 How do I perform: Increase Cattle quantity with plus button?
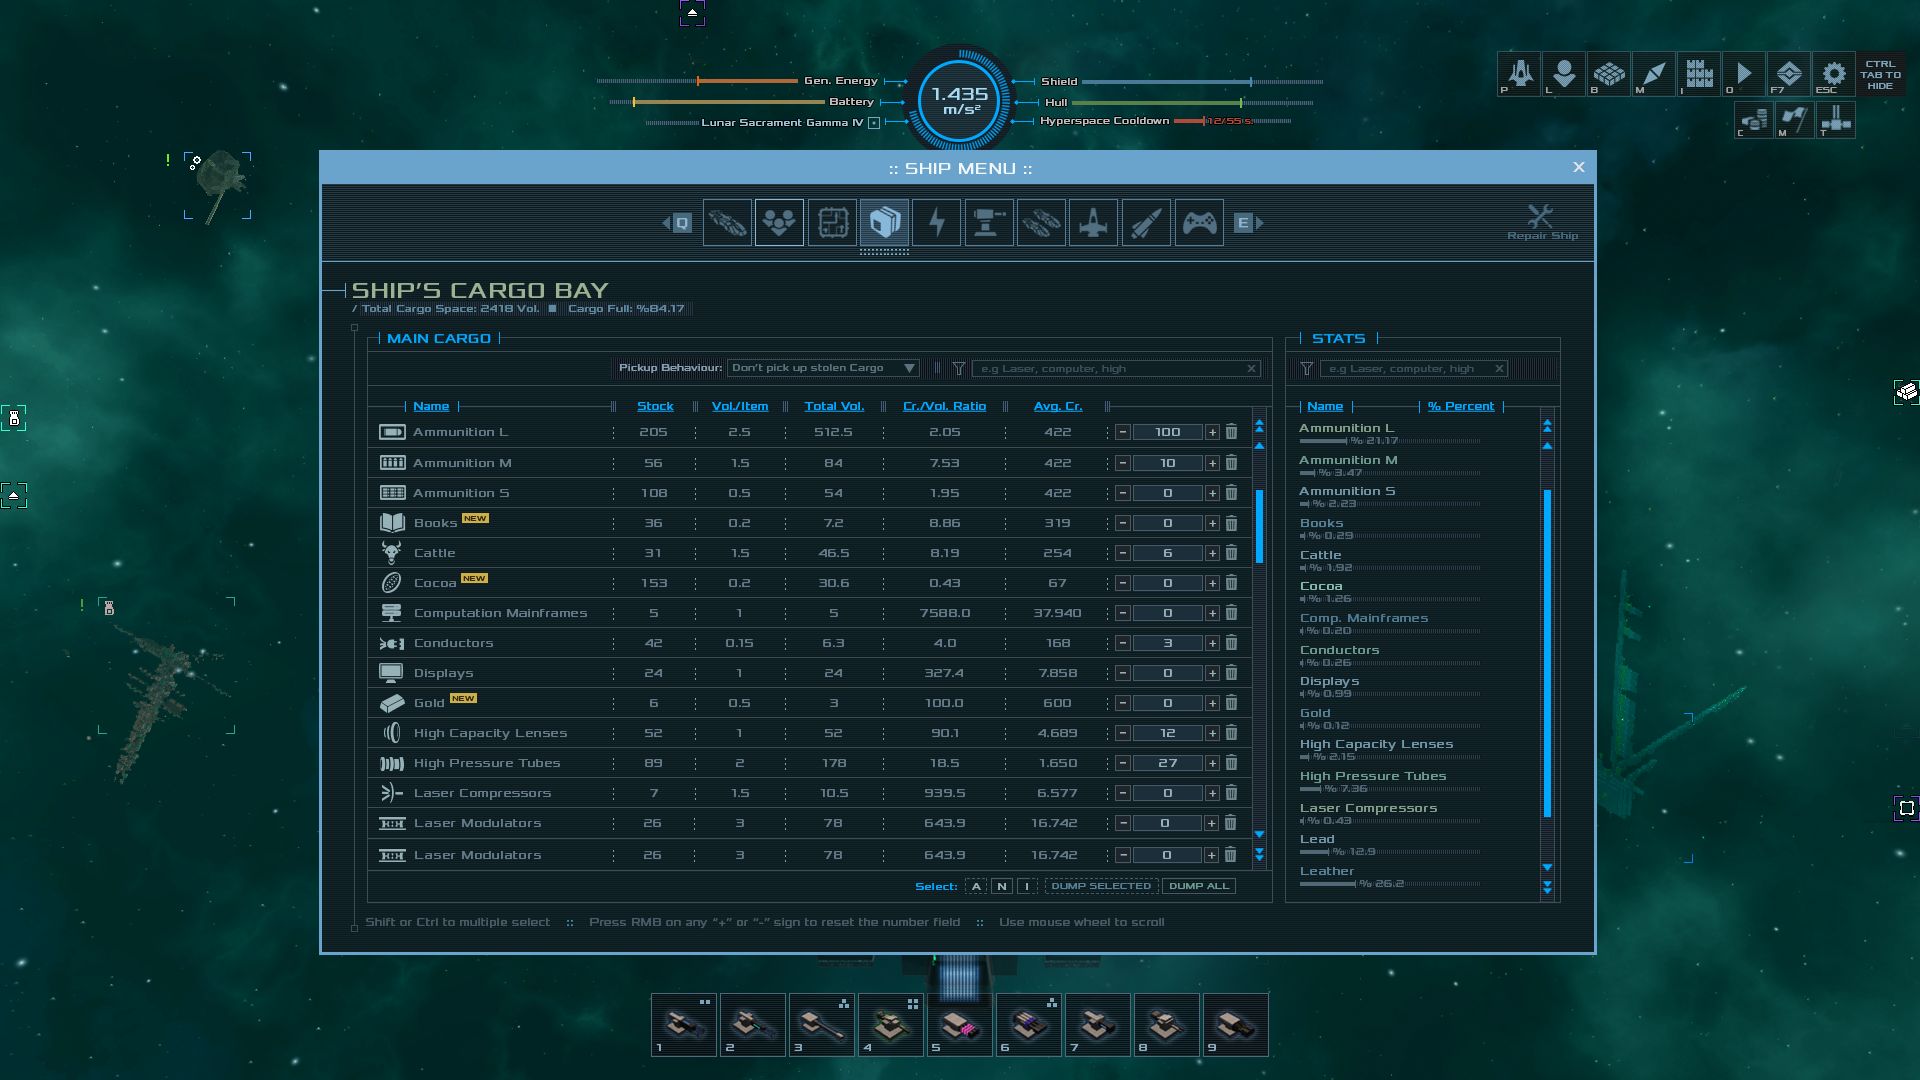[1212, 553]
